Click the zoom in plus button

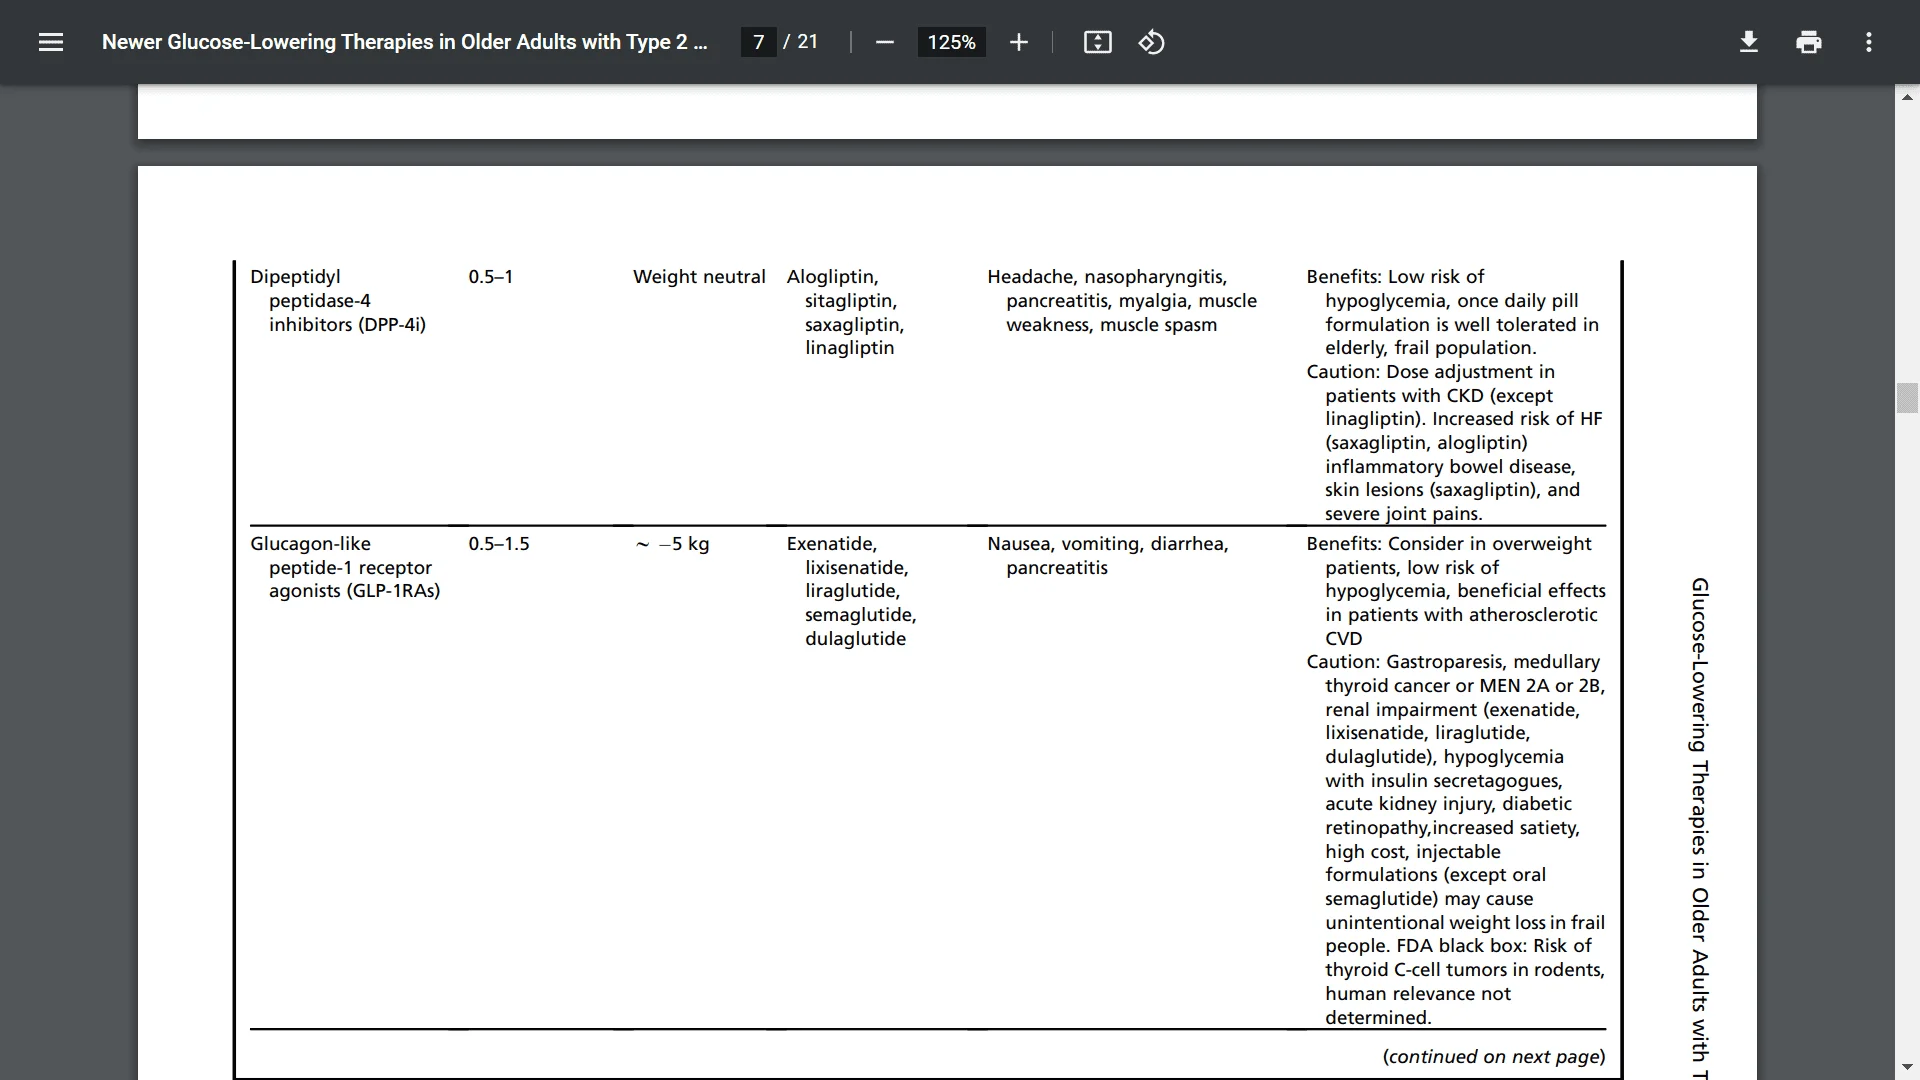click(x=1018, y=42)
